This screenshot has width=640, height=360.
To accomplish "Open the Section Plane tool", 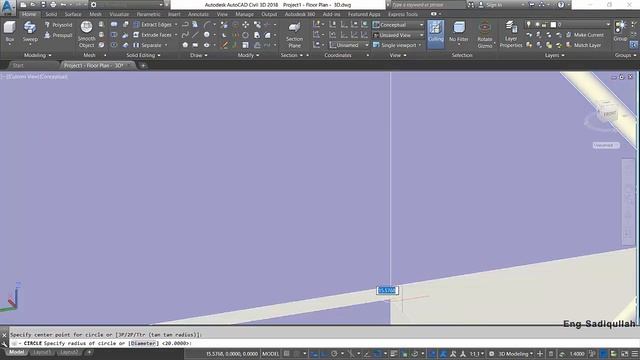I will click(294, 34).
